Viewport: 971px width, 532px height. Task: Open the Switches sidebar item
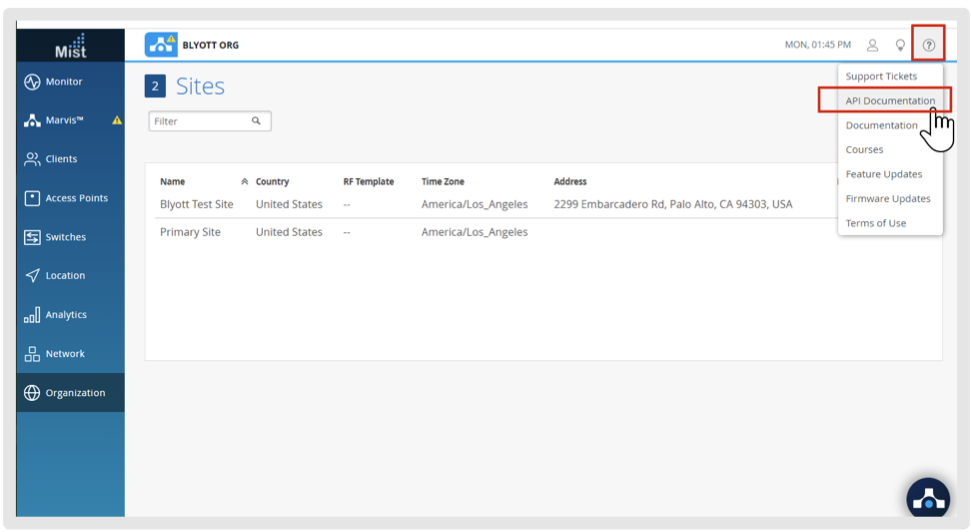pyautogui.click(x=65, y=237)
